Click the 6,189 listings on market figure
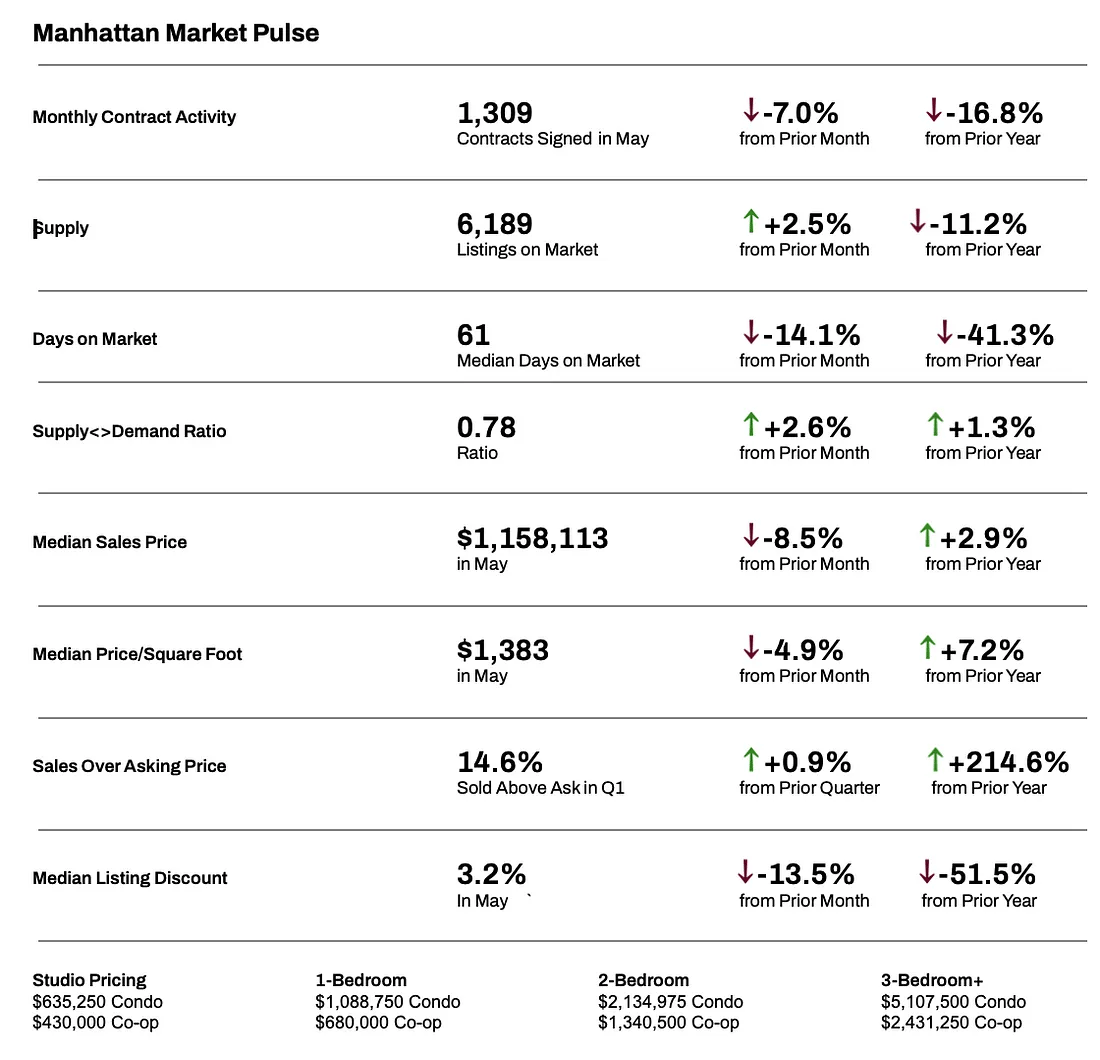This screenshot has height=1060, width=1100. pos(495,224)
